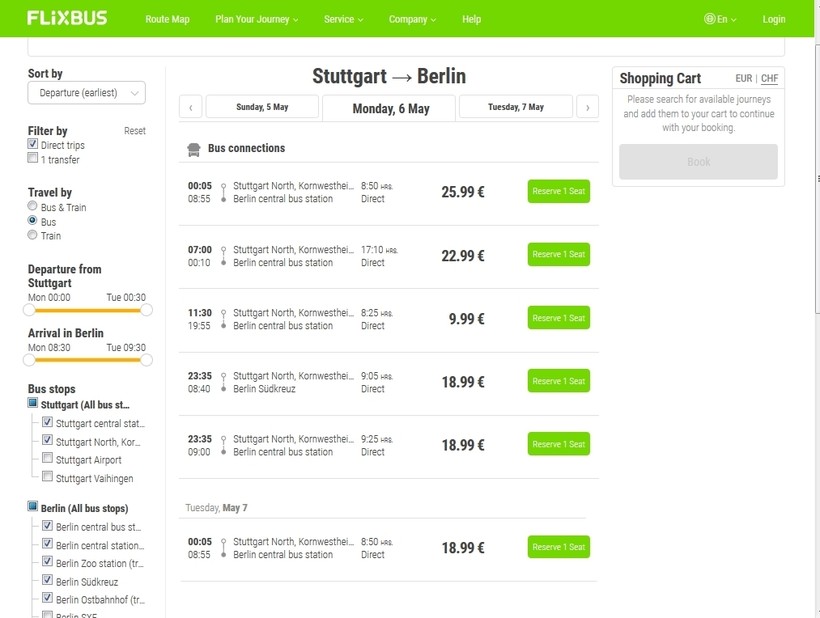Select Bus & Train travel option
This screenshot has height=618, width=820.
pos(33,207)
